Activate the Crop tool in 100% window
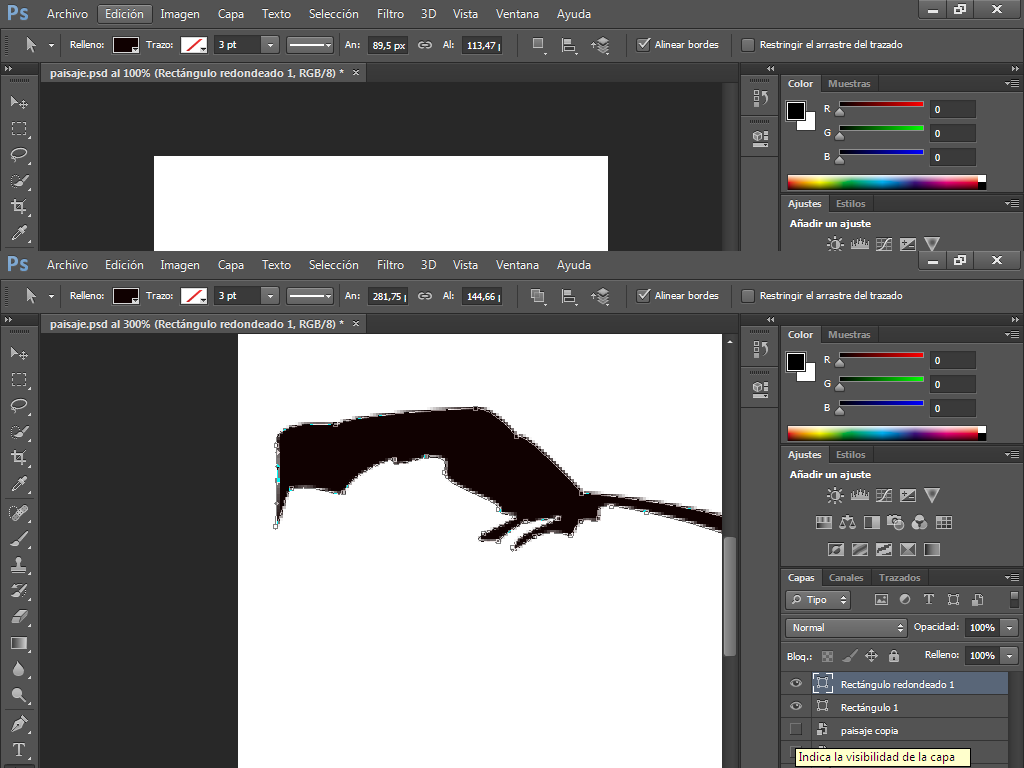The width and height of the screenshot is (1024, 768). [19, 207]
